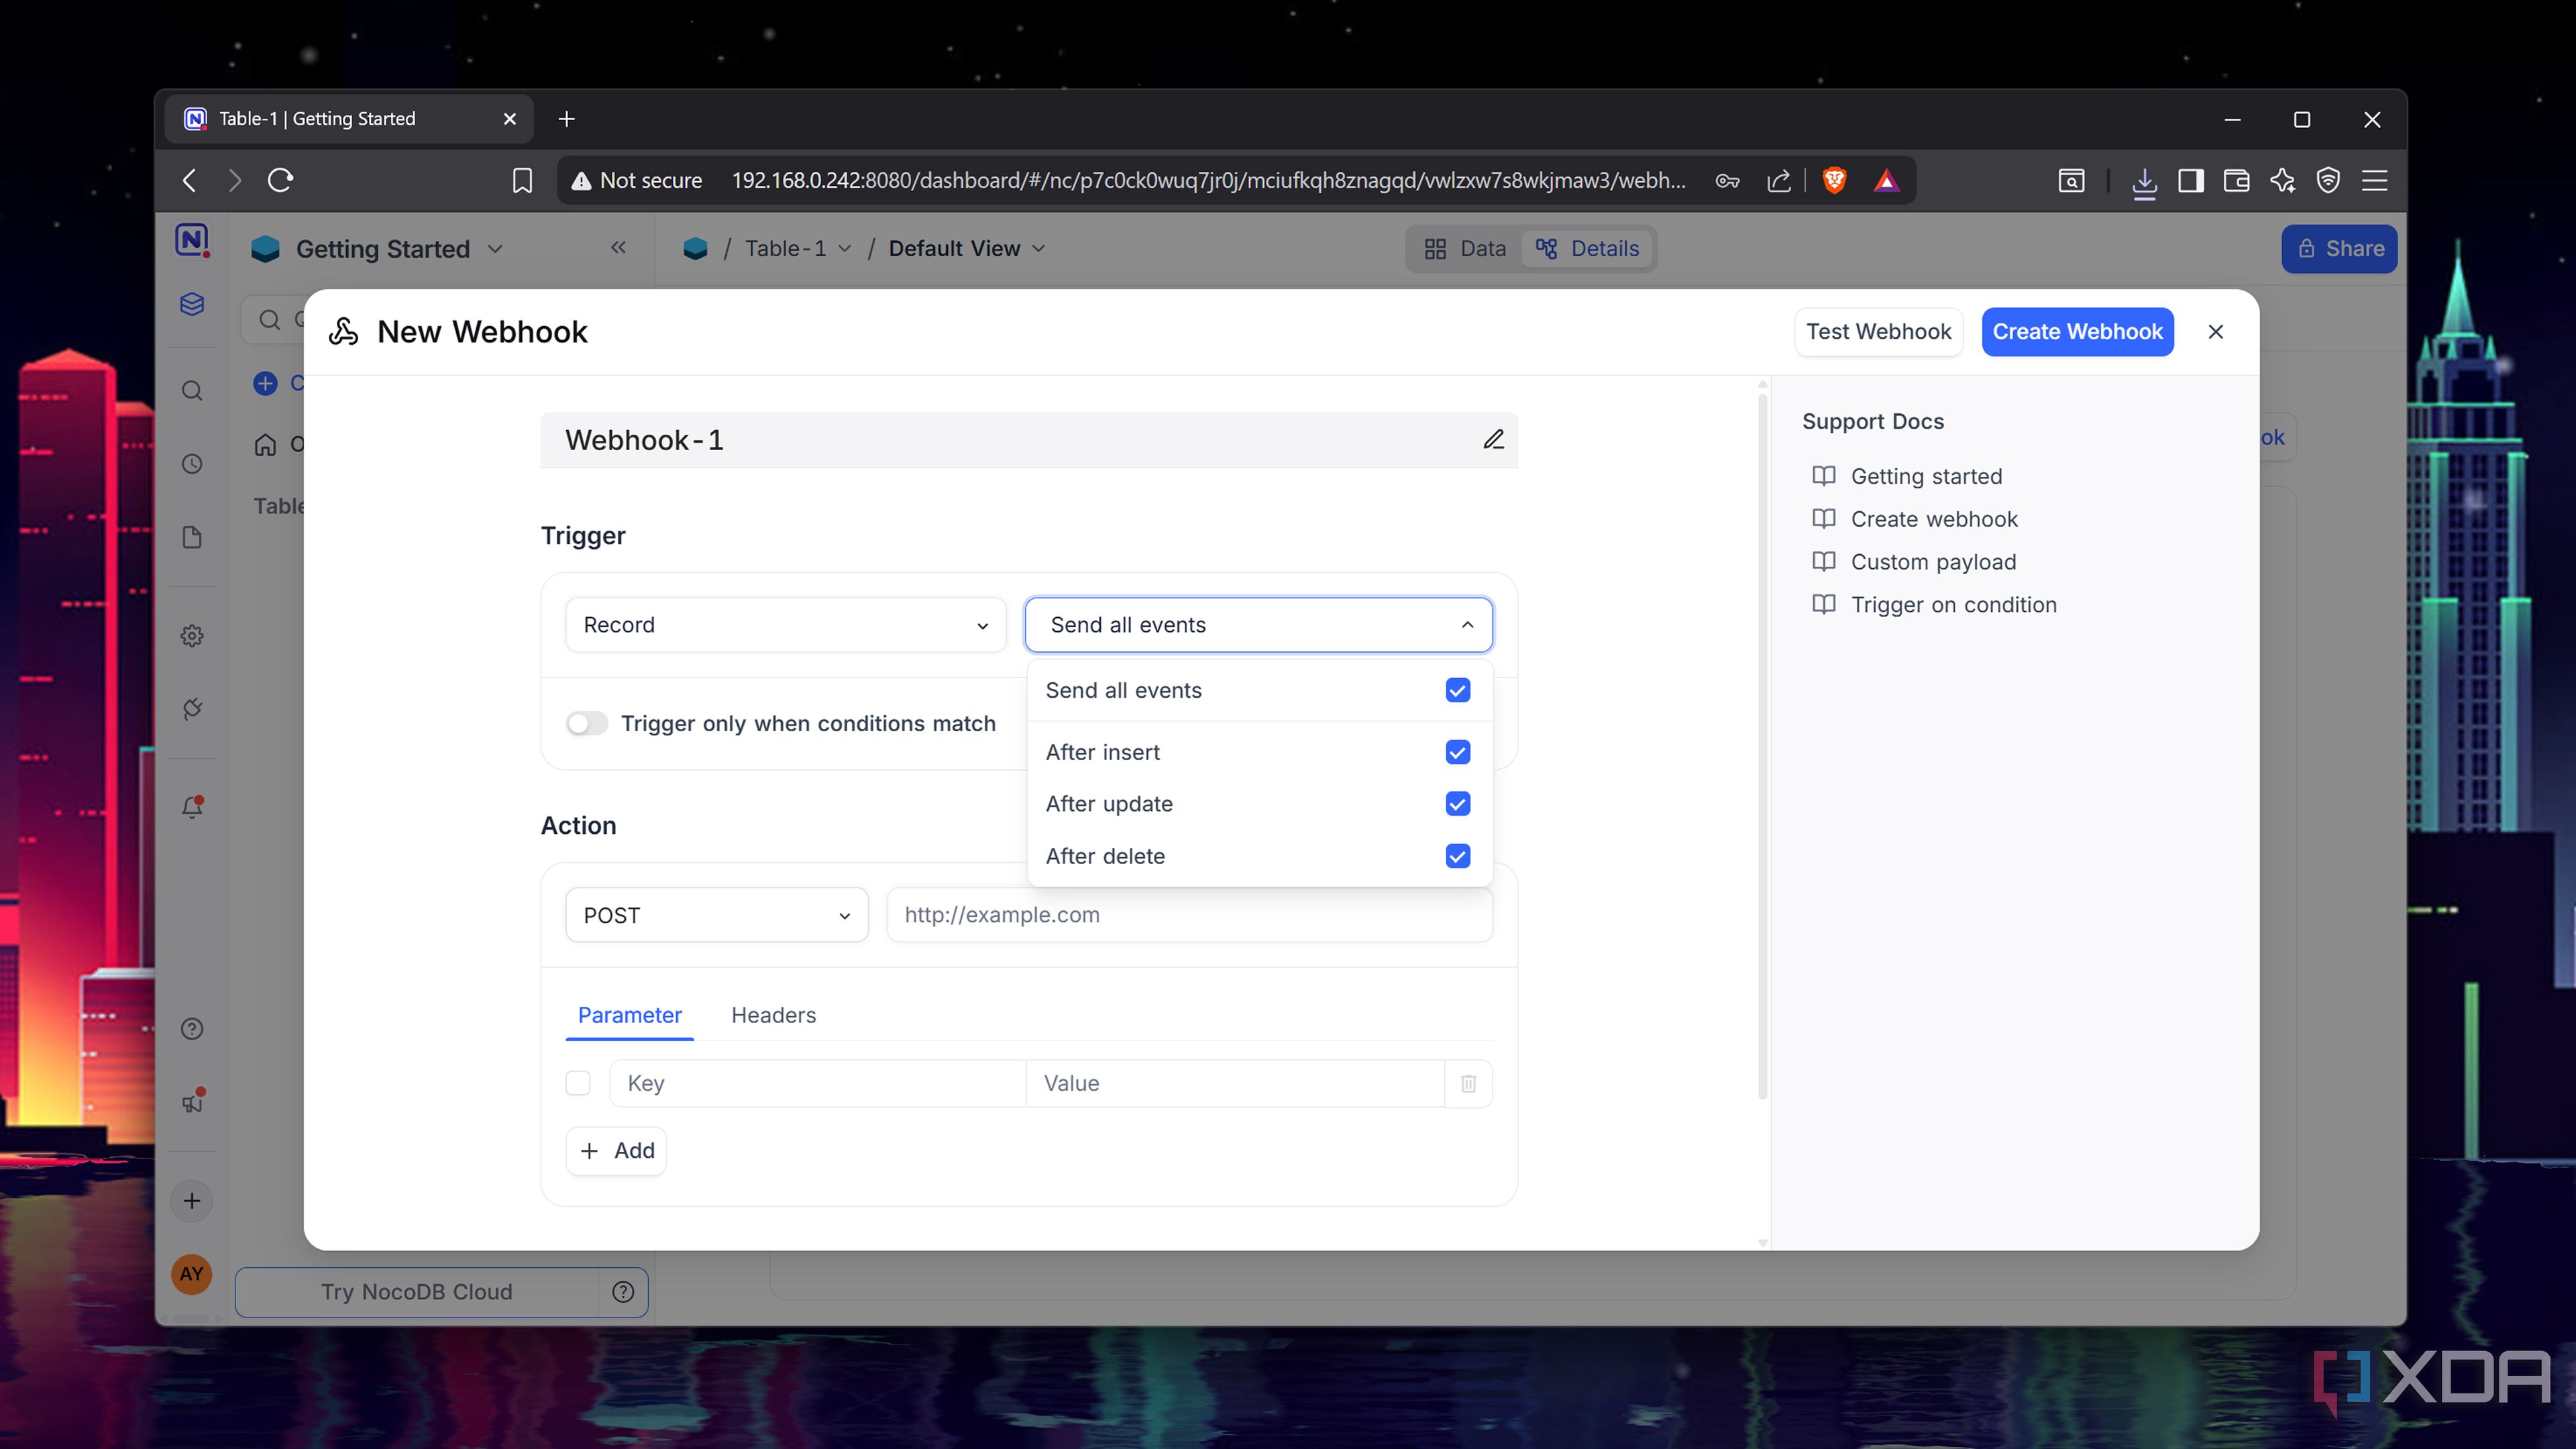Click the NocoDB logo icon in sidebar
The height and width of the screenshot is (1449, 2576).
(x=192, y=240)
